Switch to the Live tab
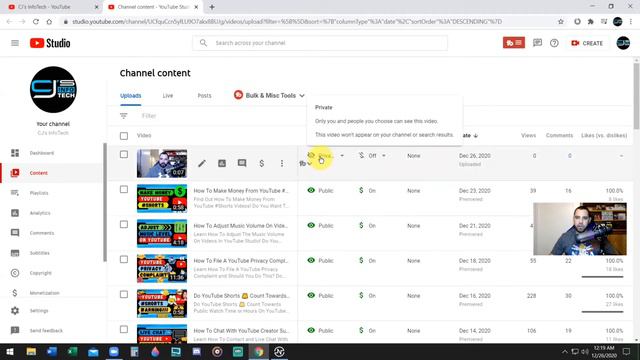The width and height of the screenshot is (640, 360). pos(168,96)
